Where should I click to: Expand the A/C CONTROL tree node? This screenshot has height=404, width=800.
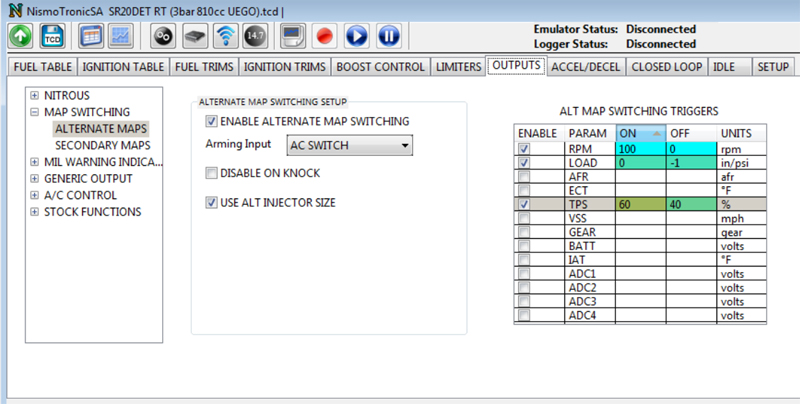coord(35,195)
